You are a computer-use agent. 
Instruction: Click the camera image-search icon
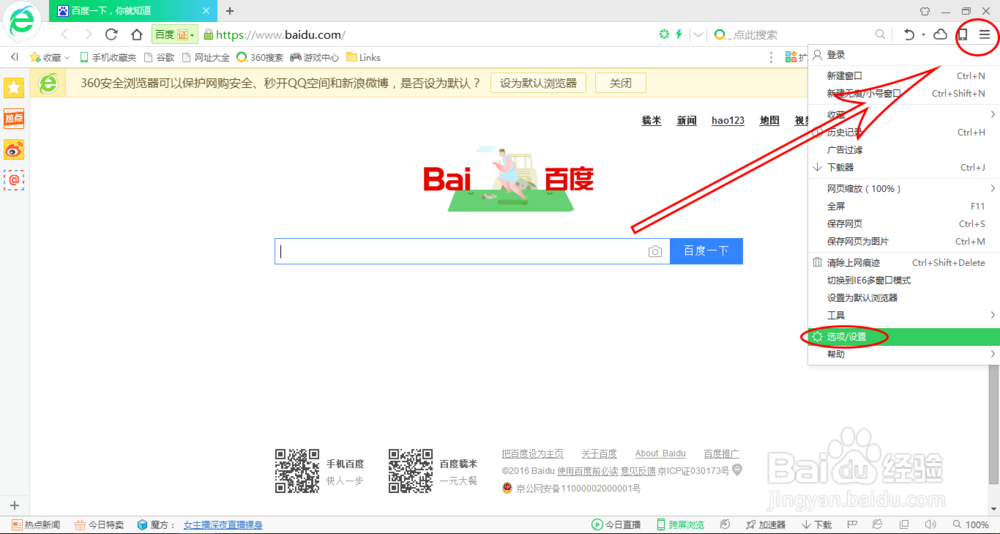[x=655, y=251]
